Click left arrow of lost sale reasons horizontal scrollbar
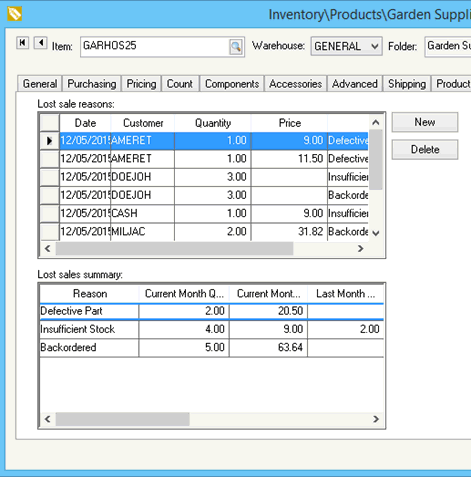 (47, 248)
